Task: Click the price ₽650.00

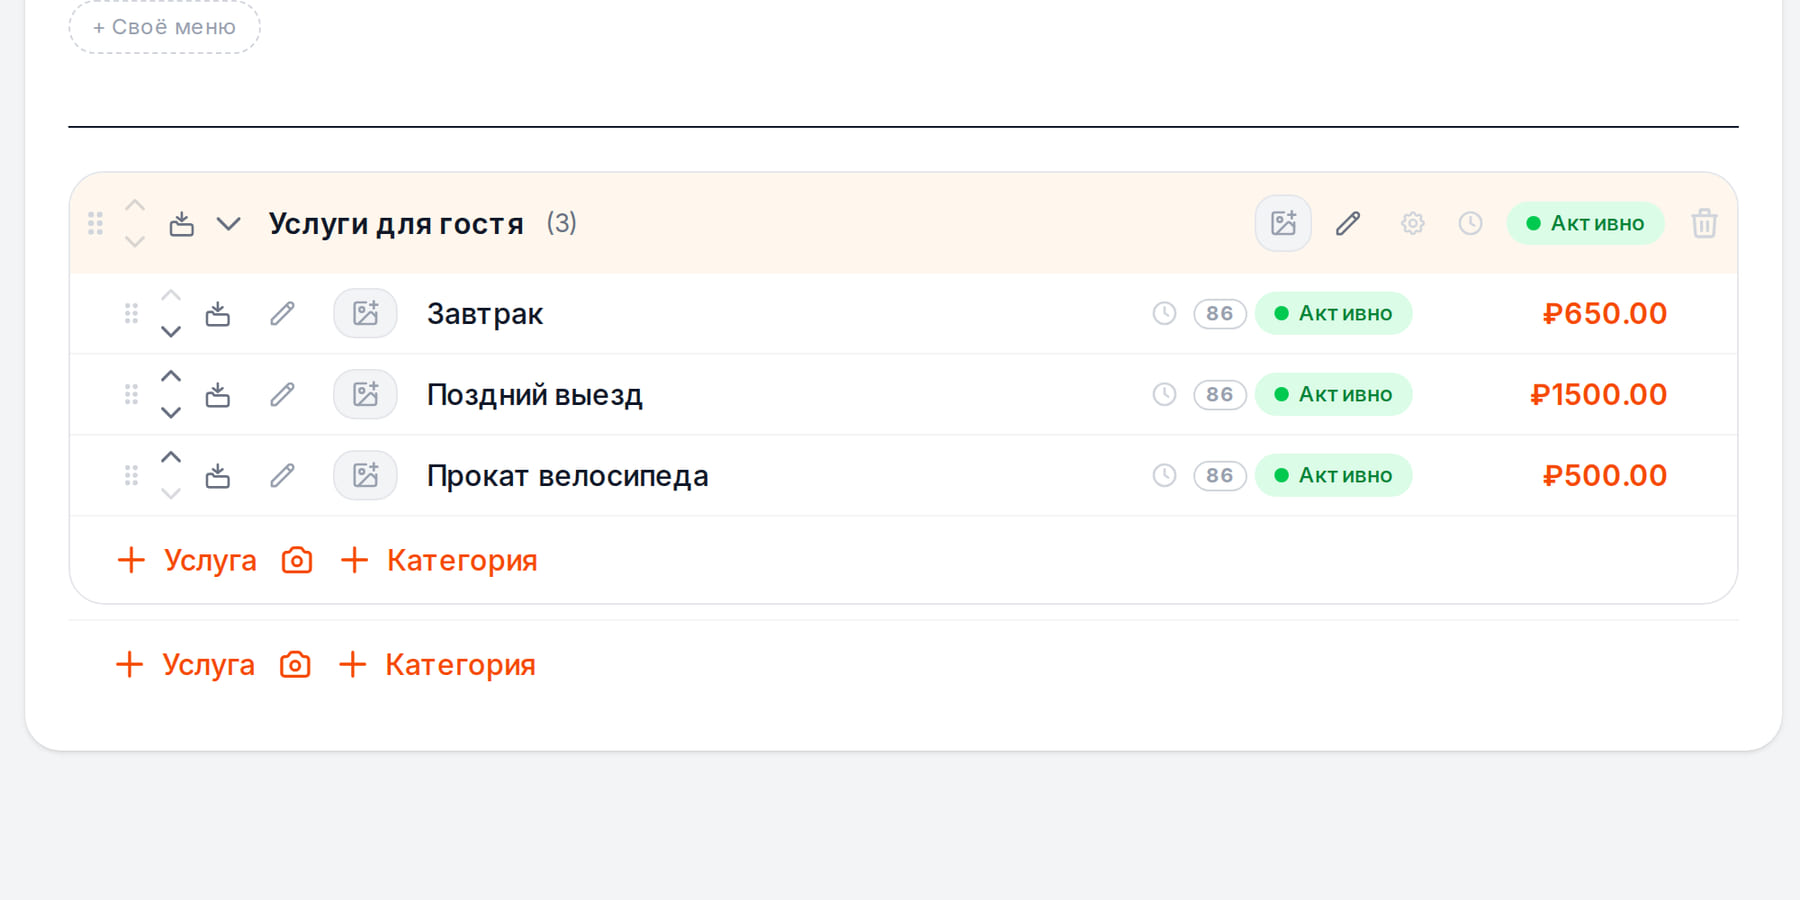Action: click(x=1604, y=314)
